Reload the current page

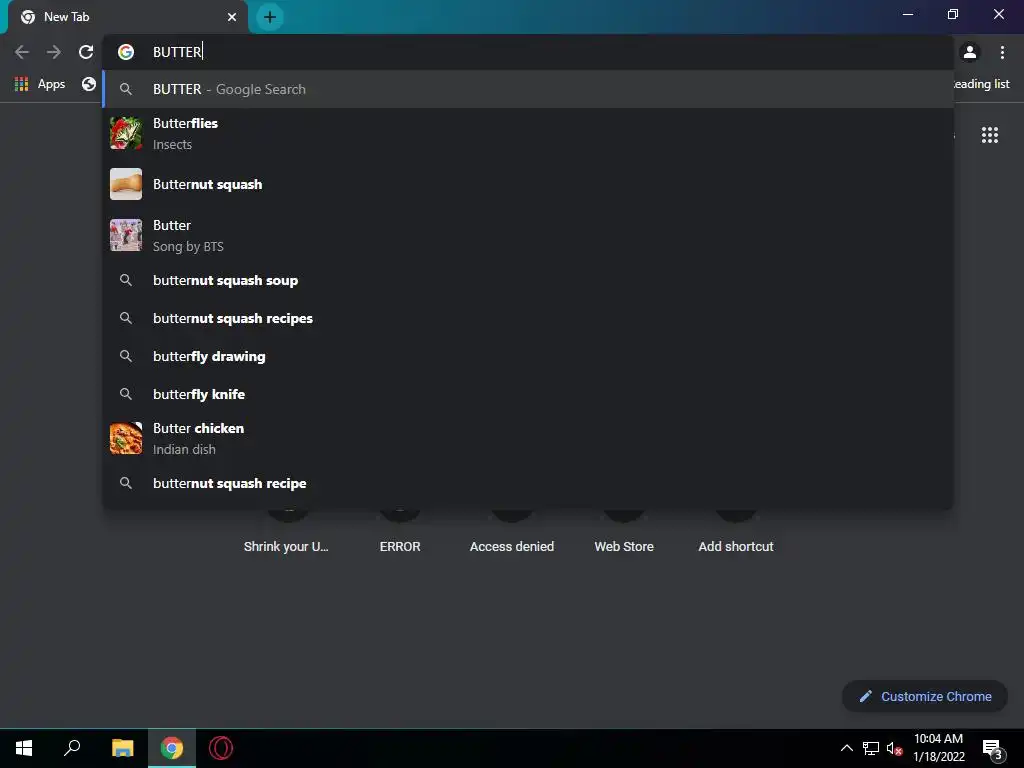(x=86, y=52)
